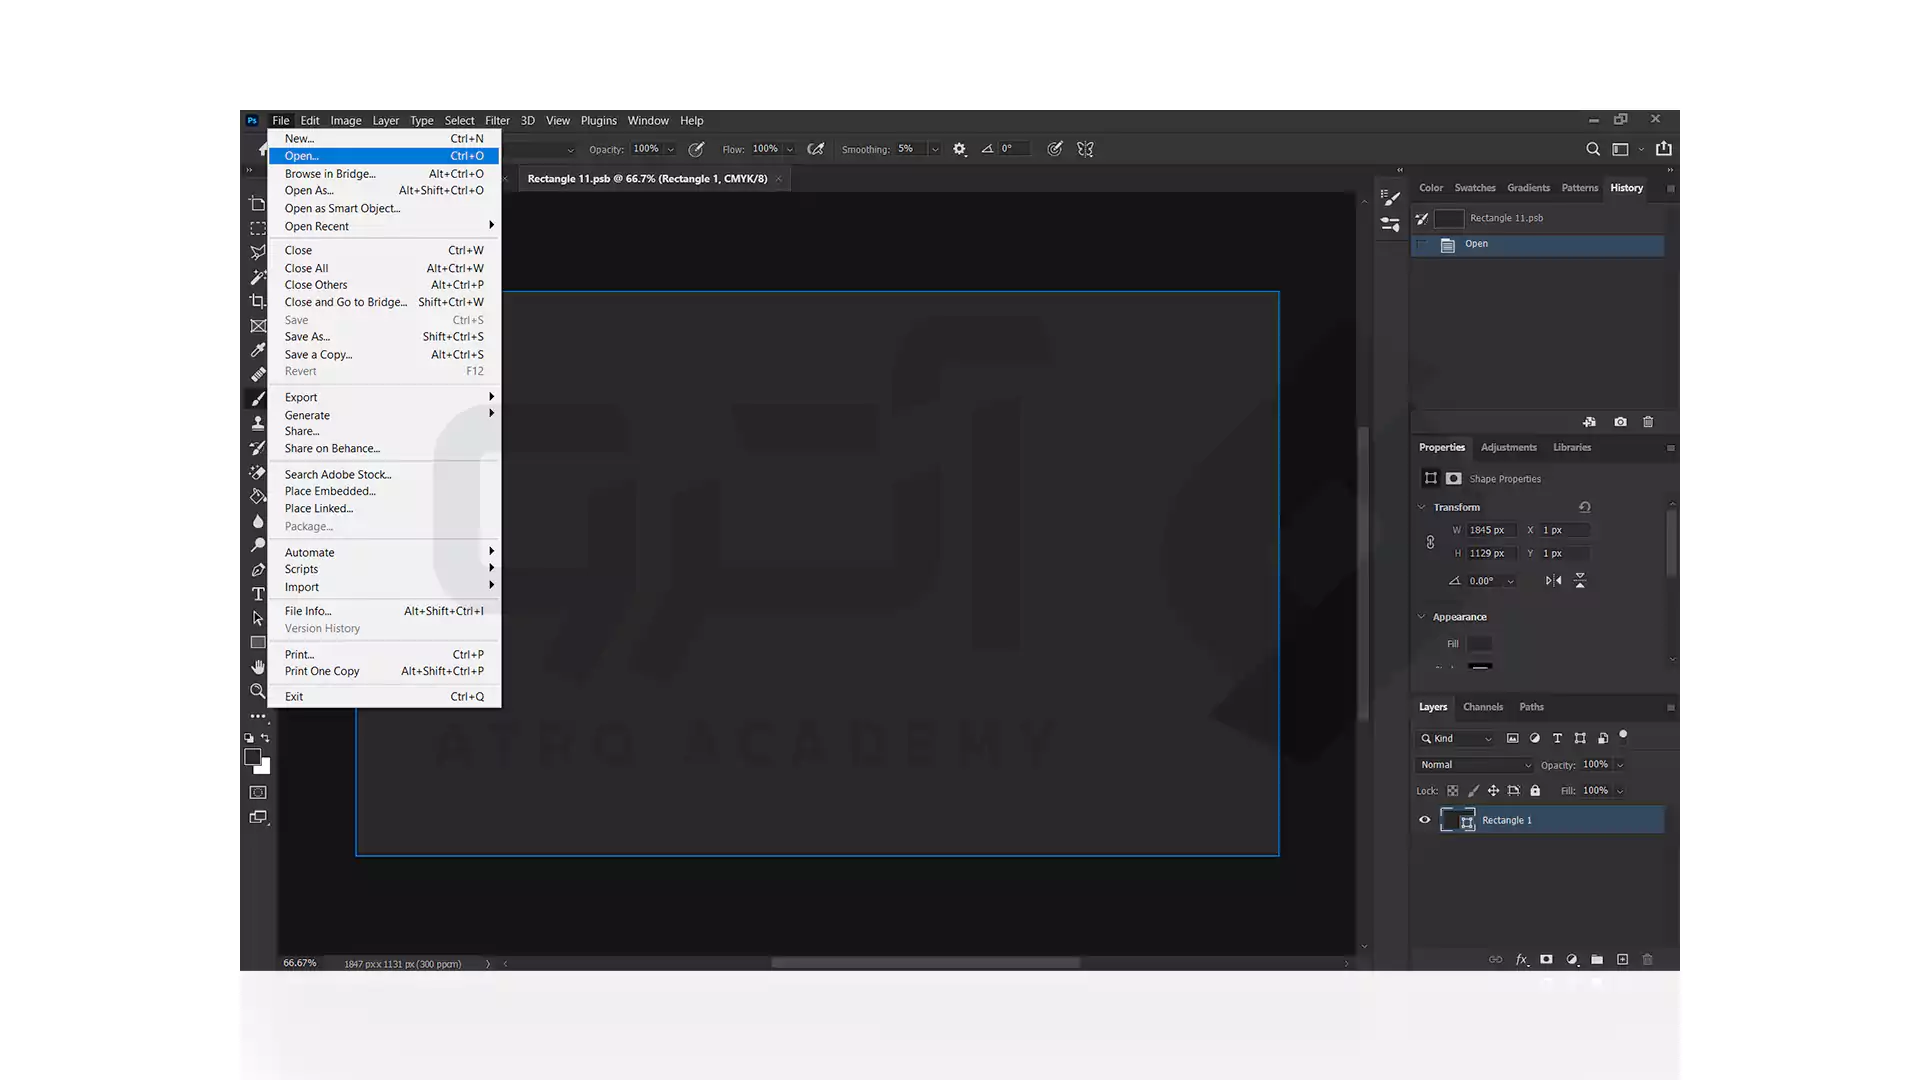Image resolution: width=1920 pixels, height=1080 pixels.
Task: Select the Clone Stamp tool
Action: tap(258, 423)
